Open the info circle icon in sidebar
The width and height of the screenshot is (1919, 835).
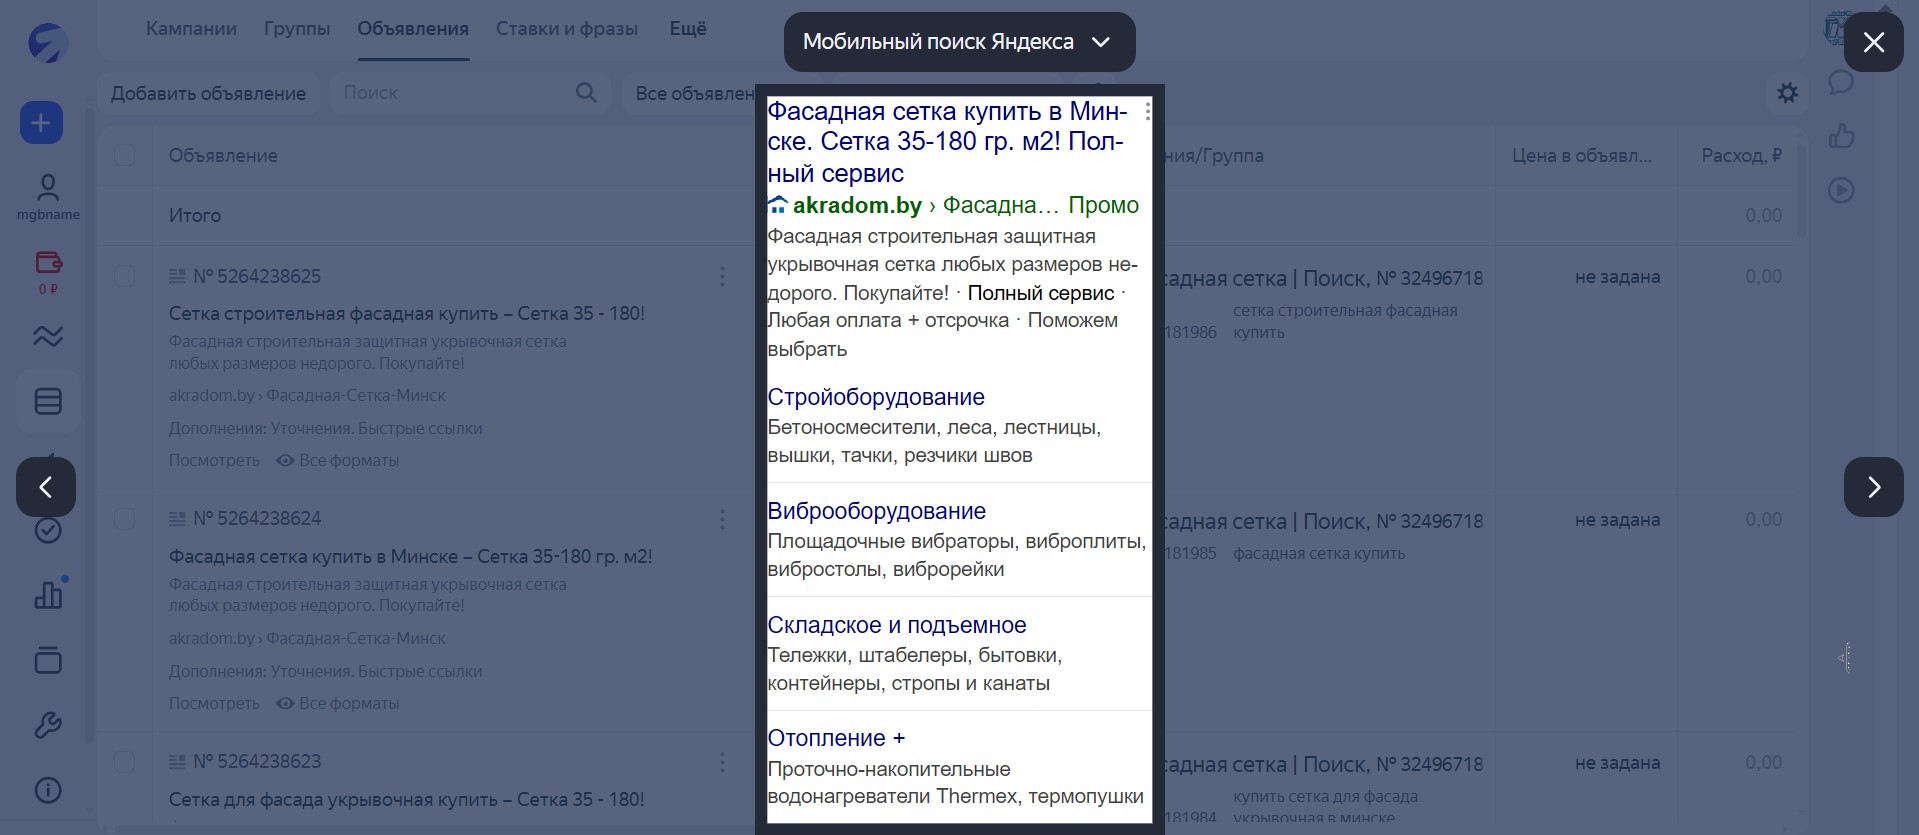click(x=48, y=790)
